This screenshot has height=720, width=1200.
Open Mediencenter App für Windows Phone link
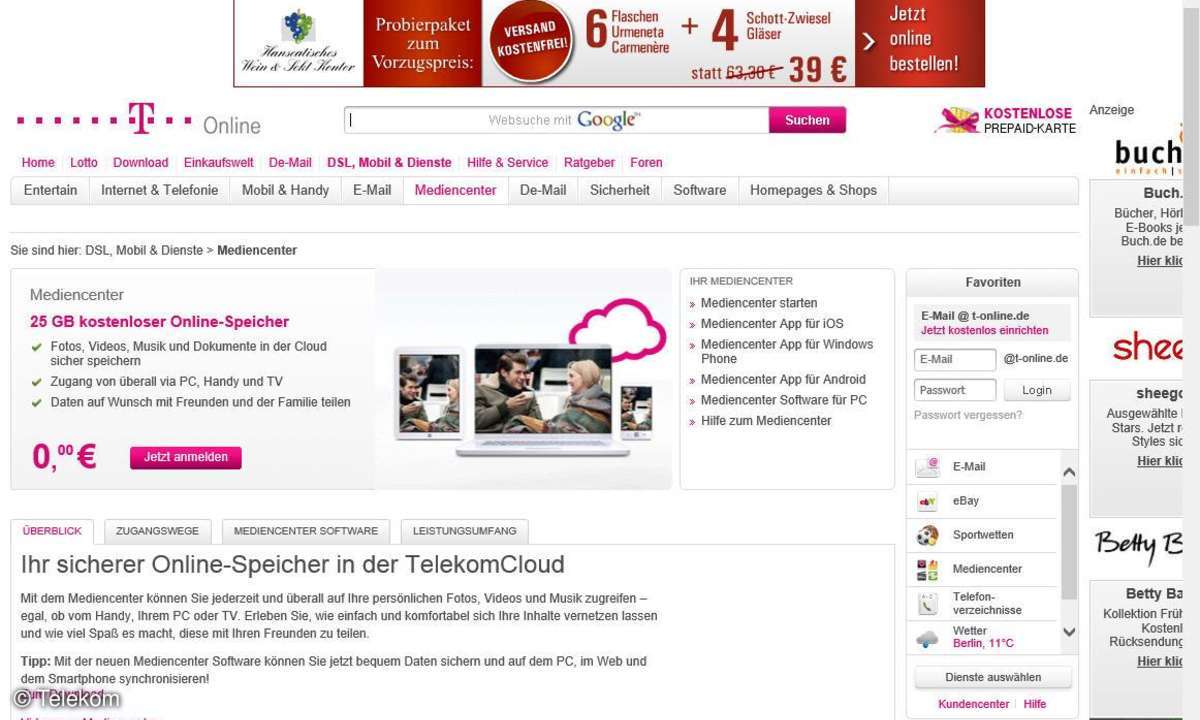coord(787,351)
